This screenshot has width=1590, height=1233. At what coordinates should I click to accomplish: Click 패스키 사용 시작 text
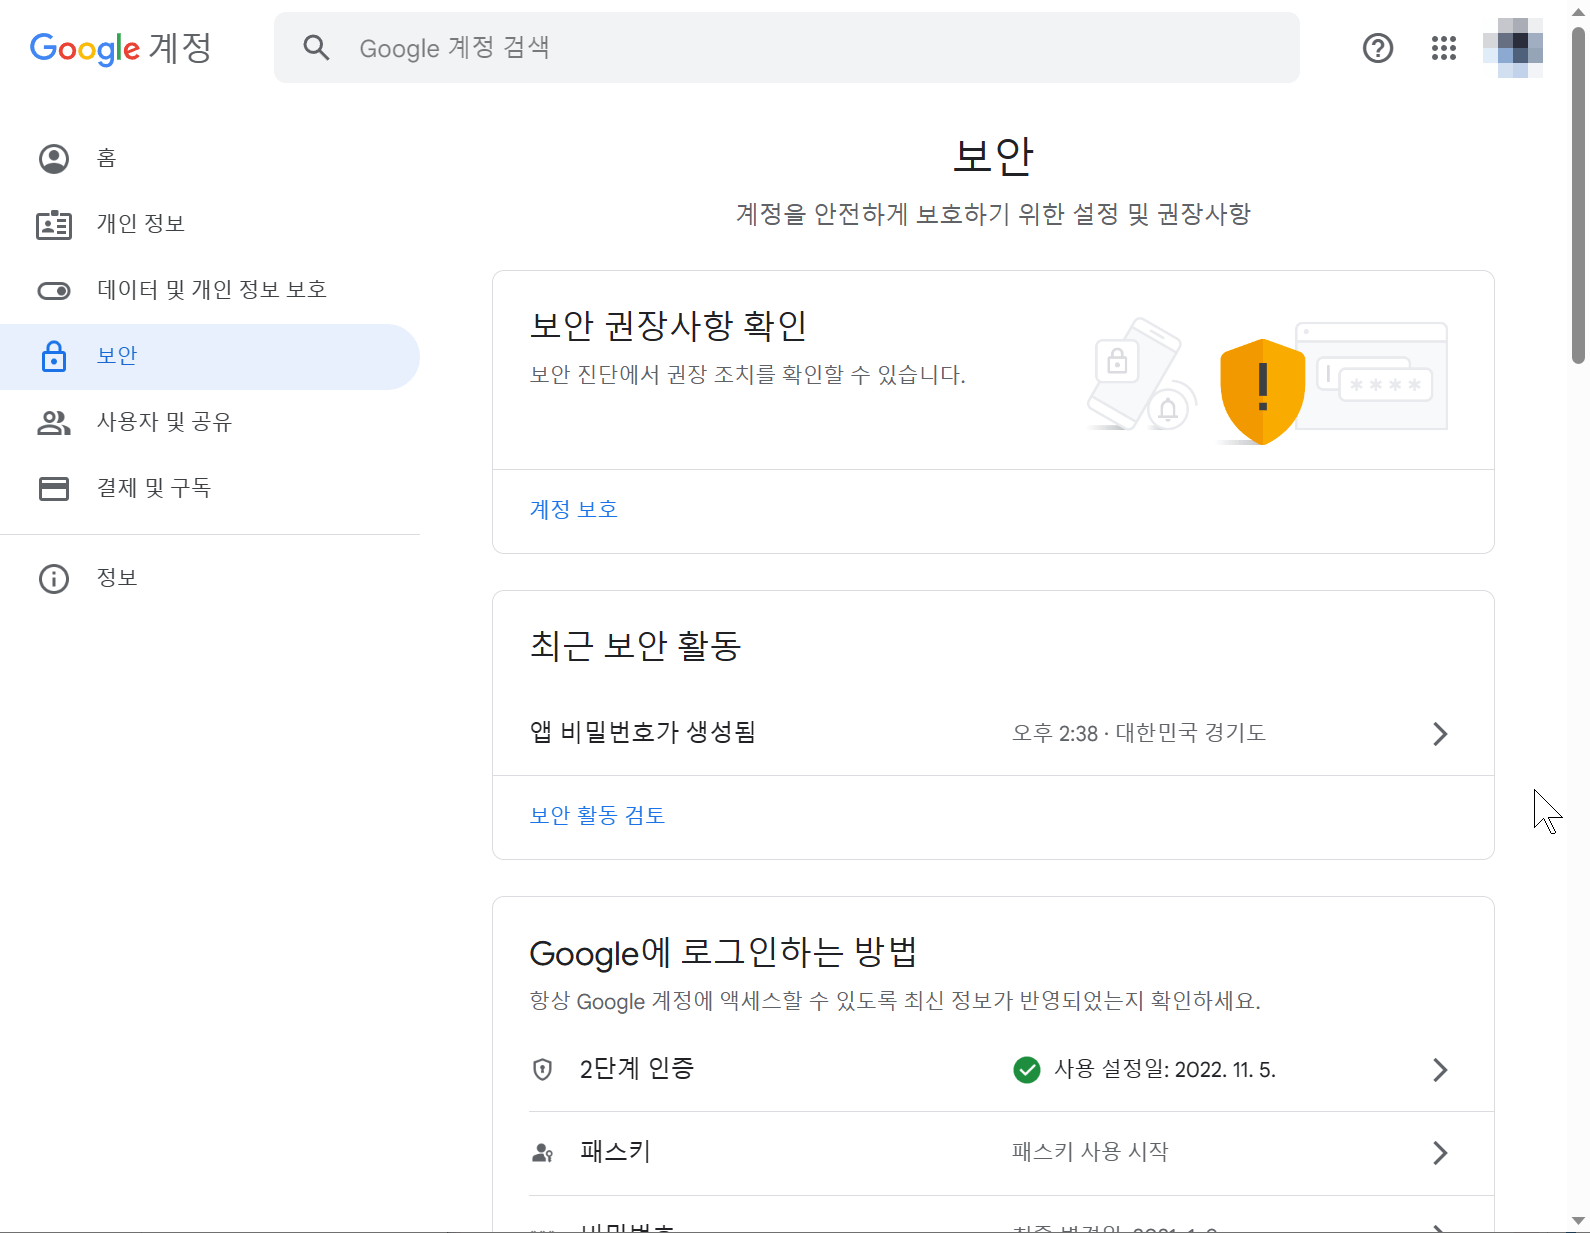tap(1090, 1152)
